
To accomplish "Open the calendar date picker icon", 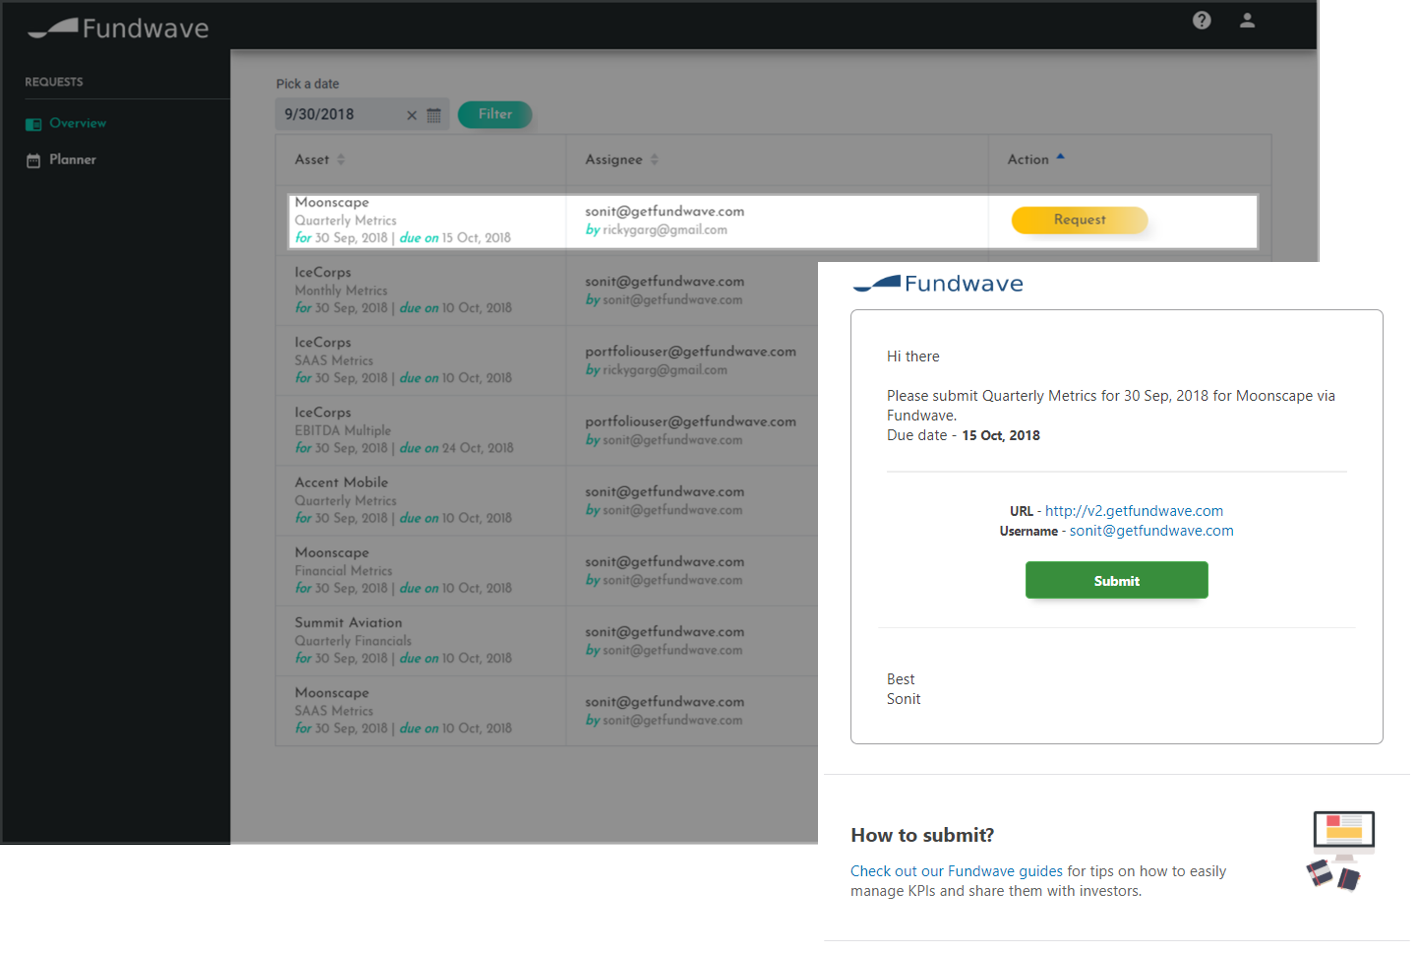I will pyautogui.click(x=434, y=115).
